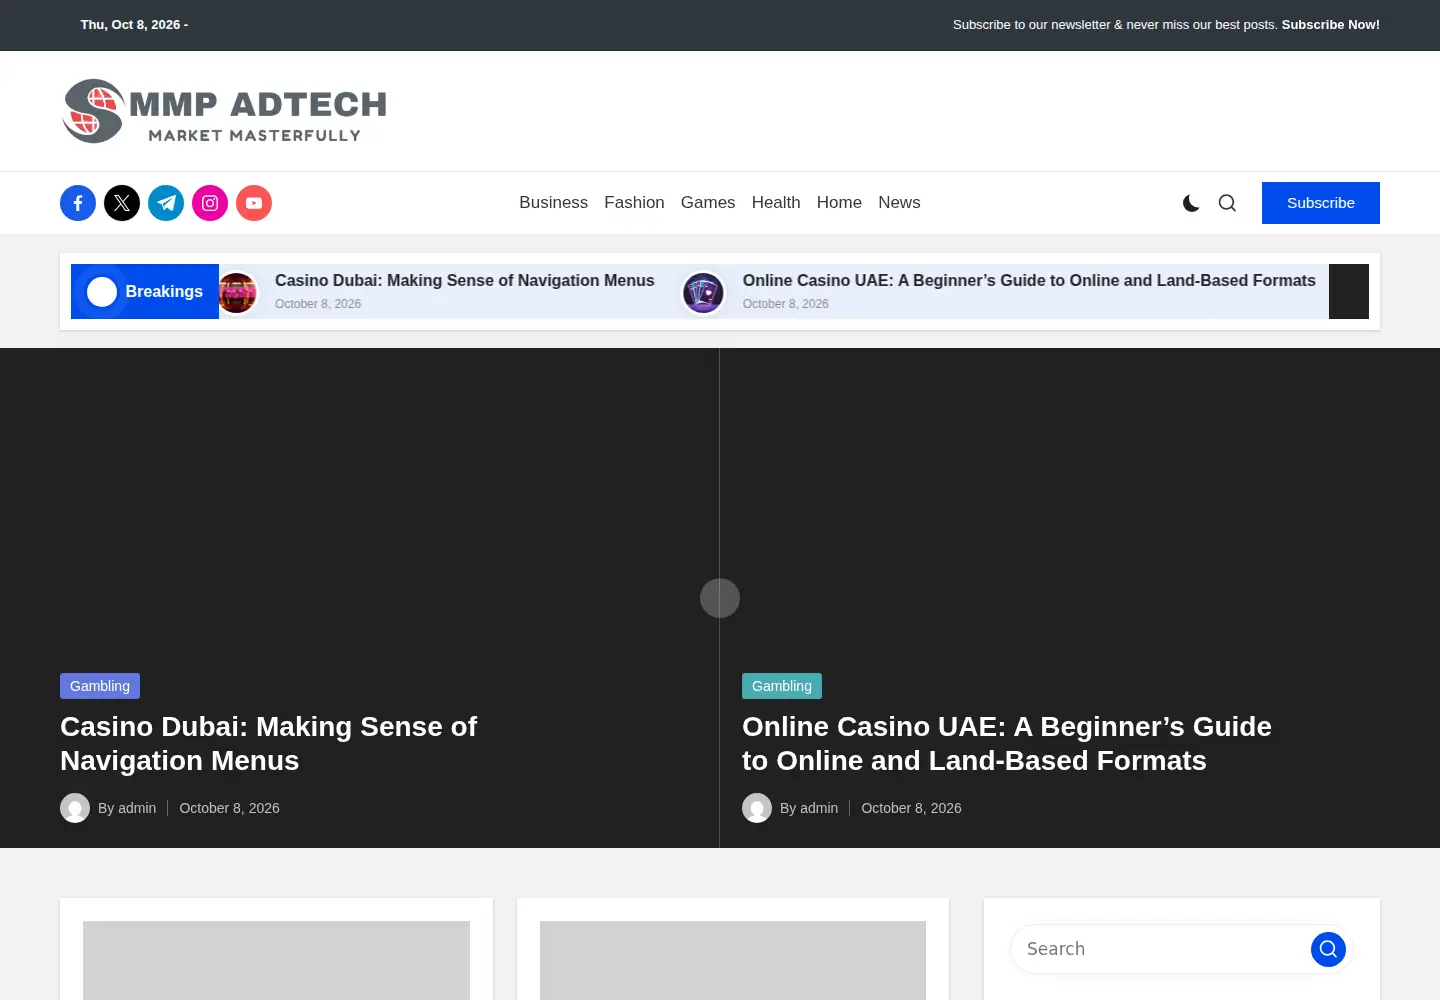Click admin avatar under Online Casino UAE article
The width and height of the screenshot is (1440, 1000).
(757, 808)
